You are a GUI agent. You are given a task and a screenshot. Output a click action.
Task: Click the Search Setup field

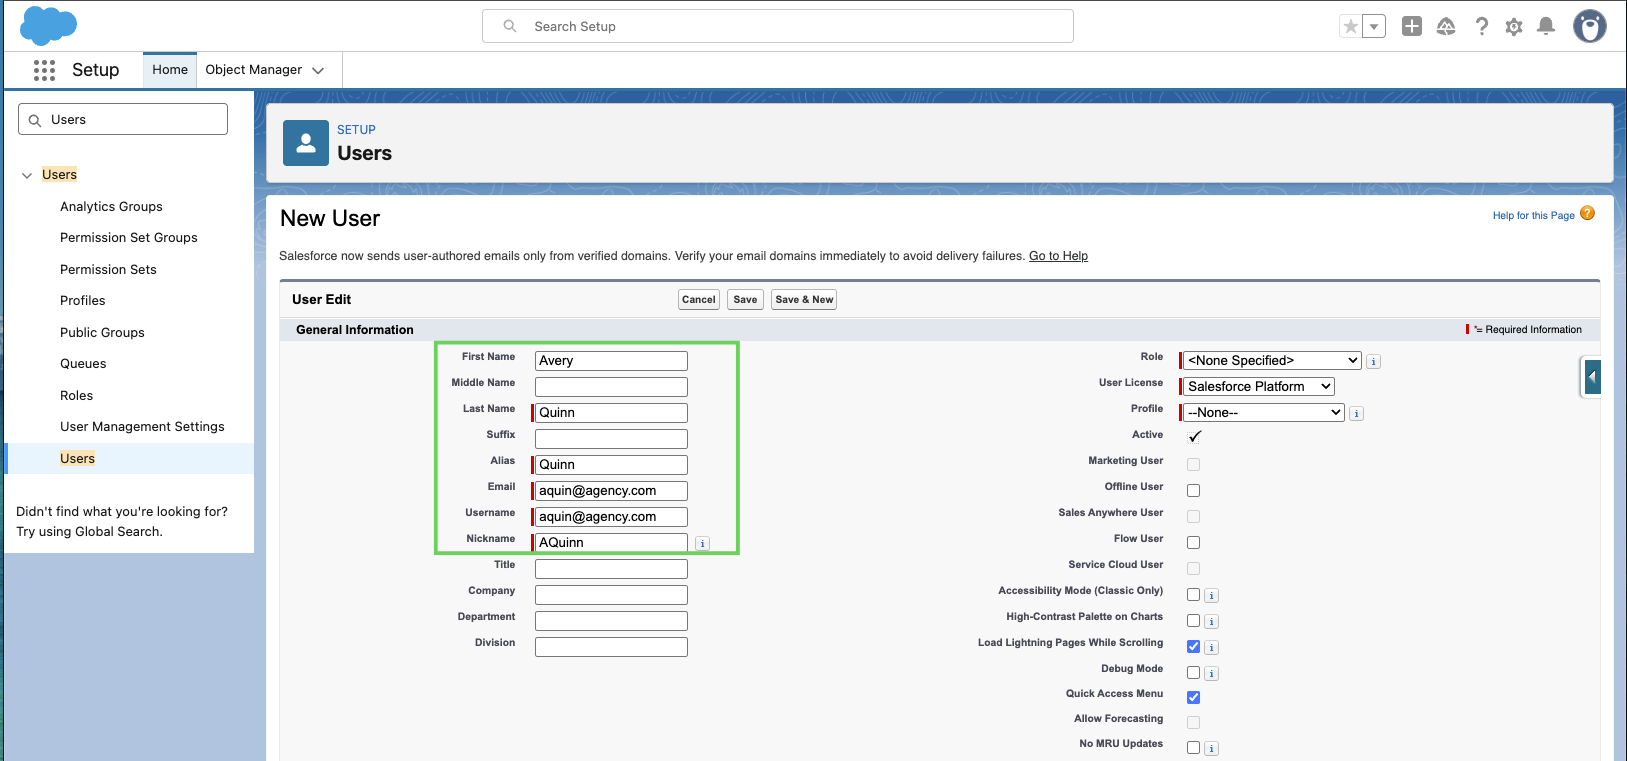(778, 26)
